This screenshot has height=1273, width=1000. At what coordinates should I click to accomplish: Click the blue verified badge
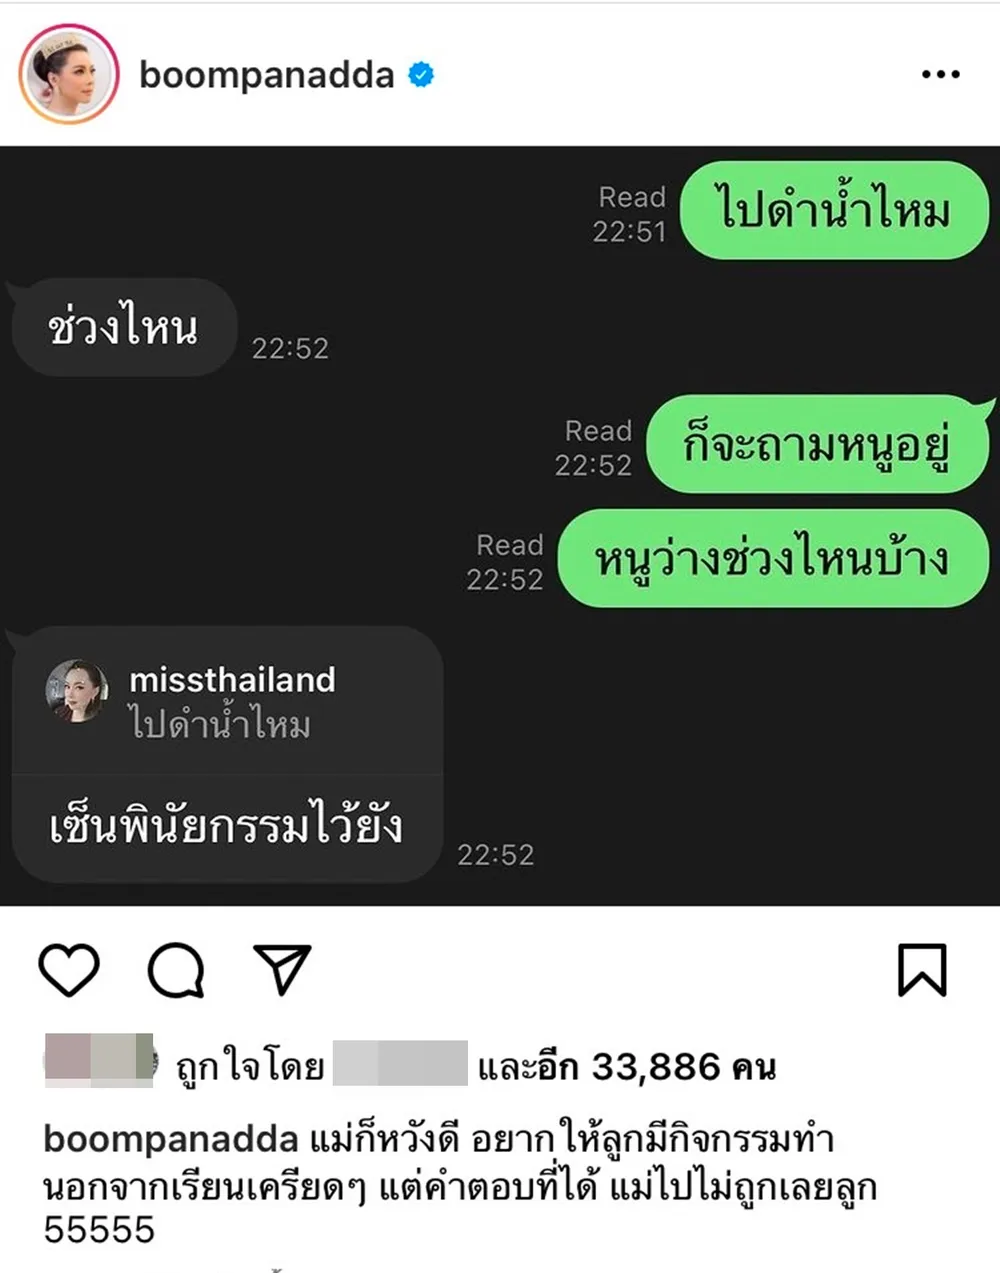[422, 74]
